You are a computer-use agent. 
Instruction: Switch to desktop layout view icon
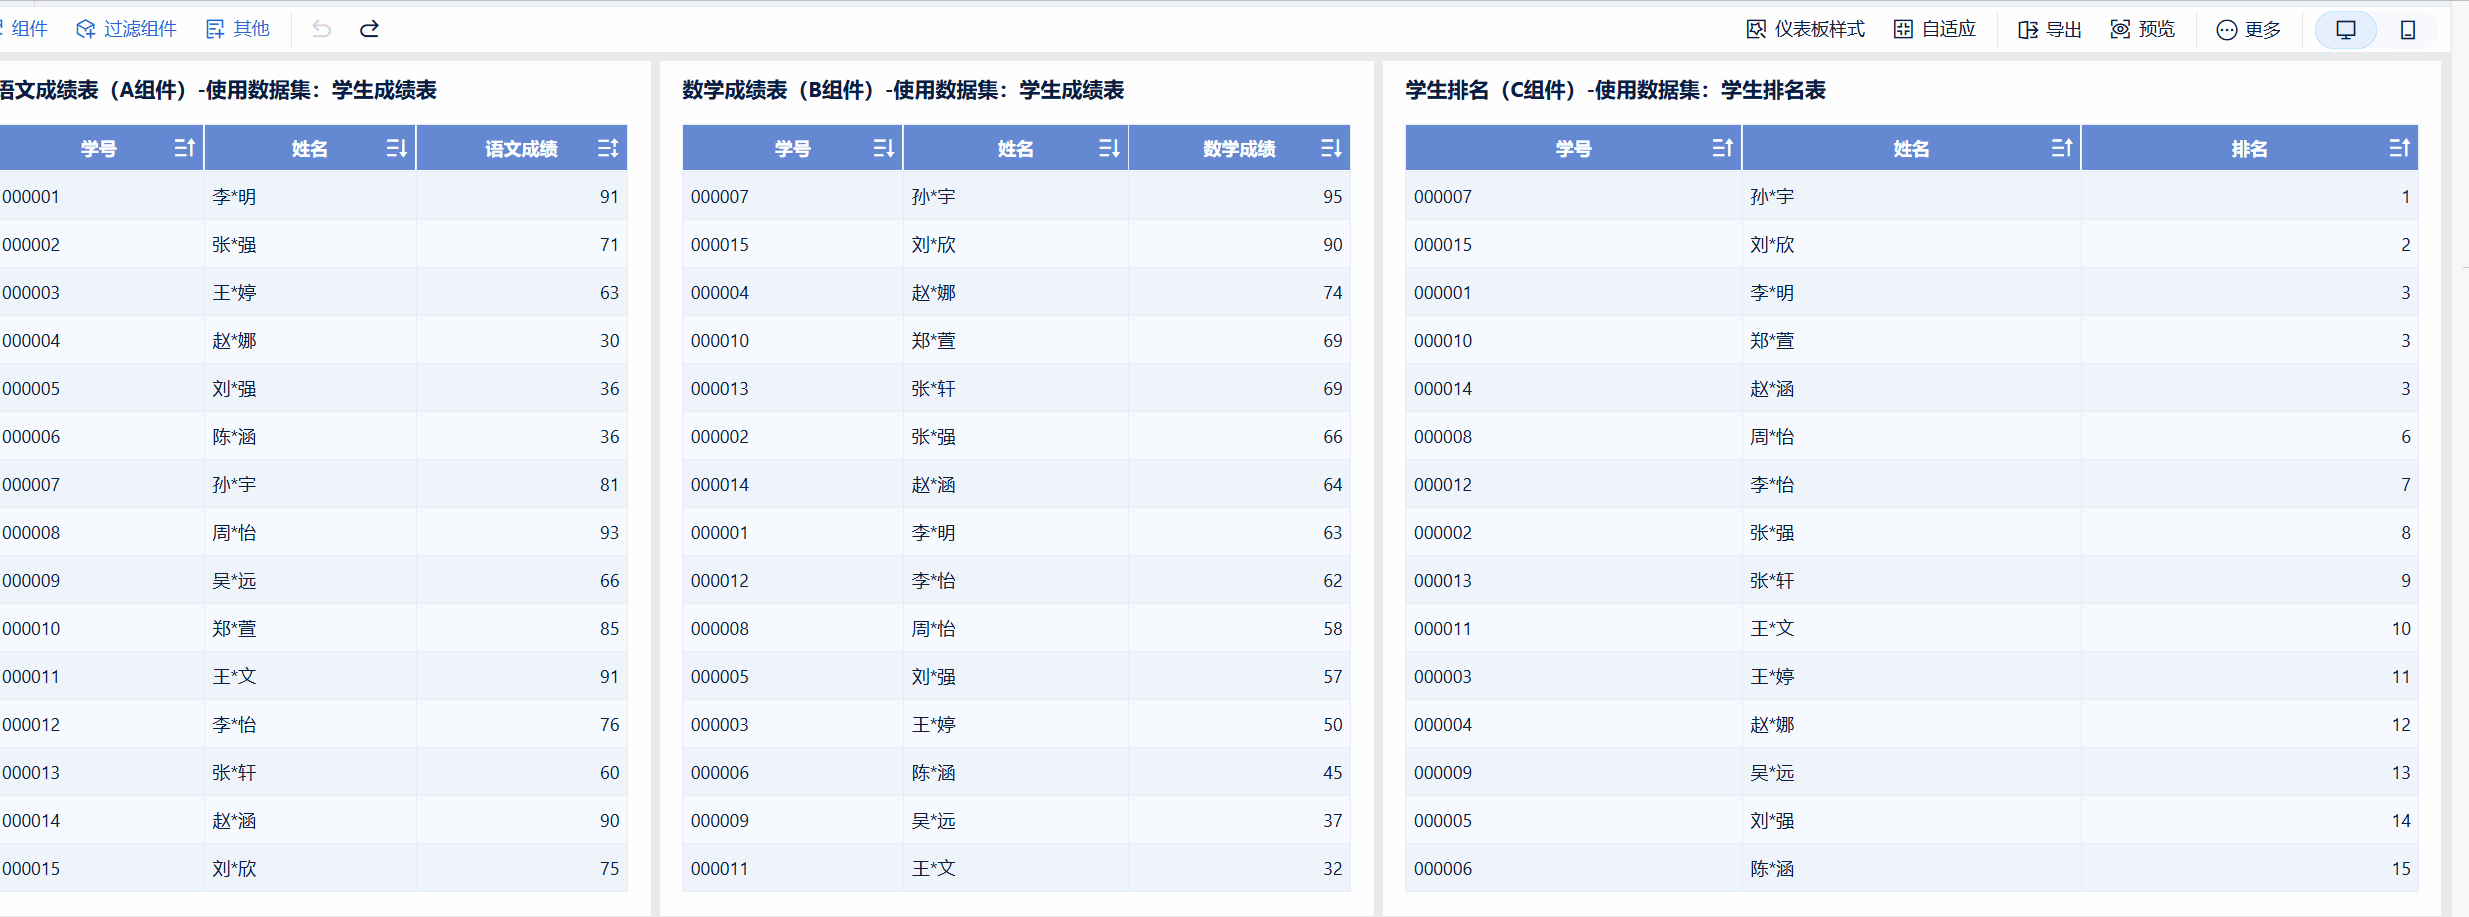point(2346,29)
